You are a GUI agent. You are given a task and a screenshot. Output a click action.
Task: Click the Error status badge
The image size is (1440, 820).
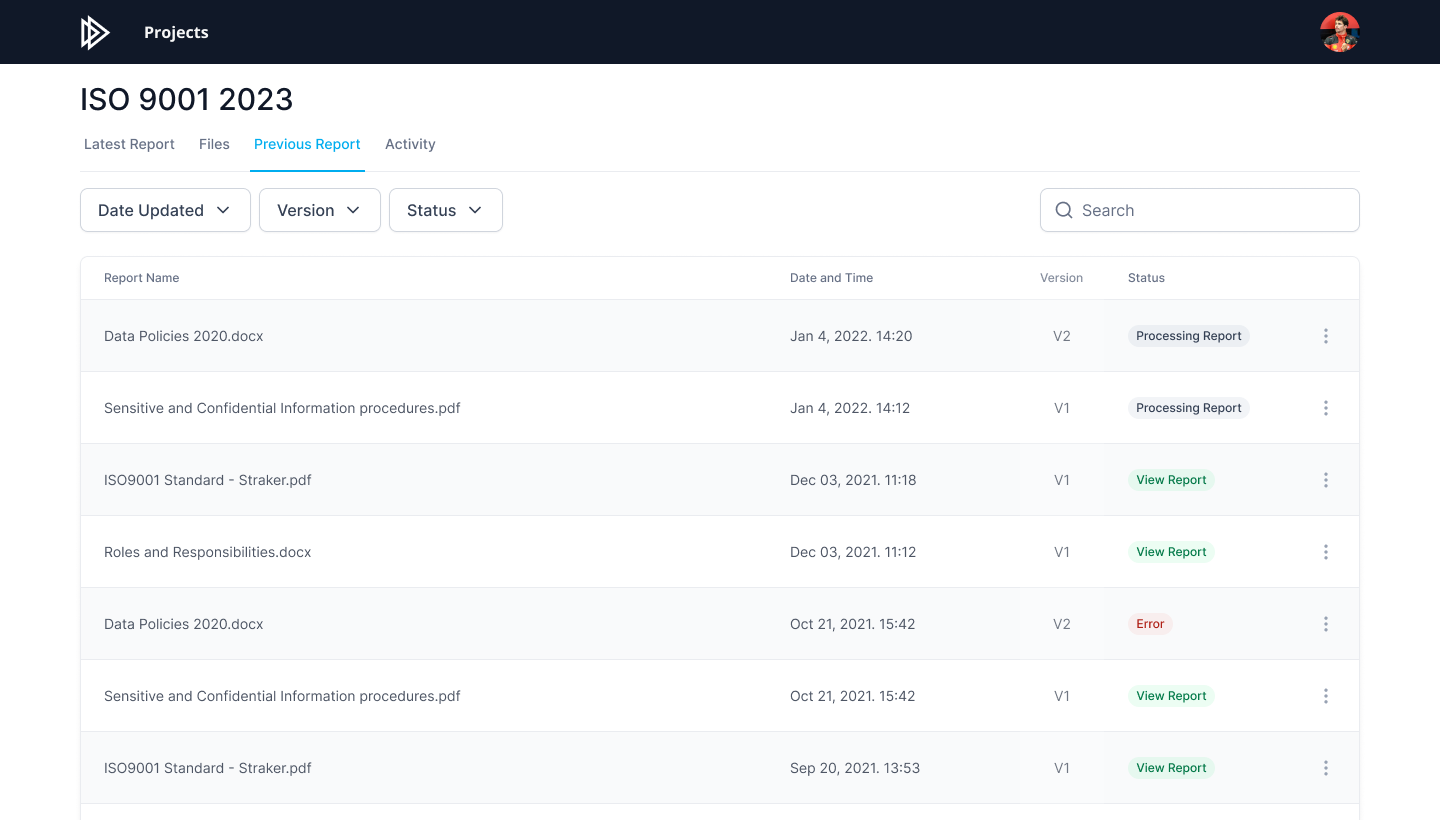pos(1150,624)
